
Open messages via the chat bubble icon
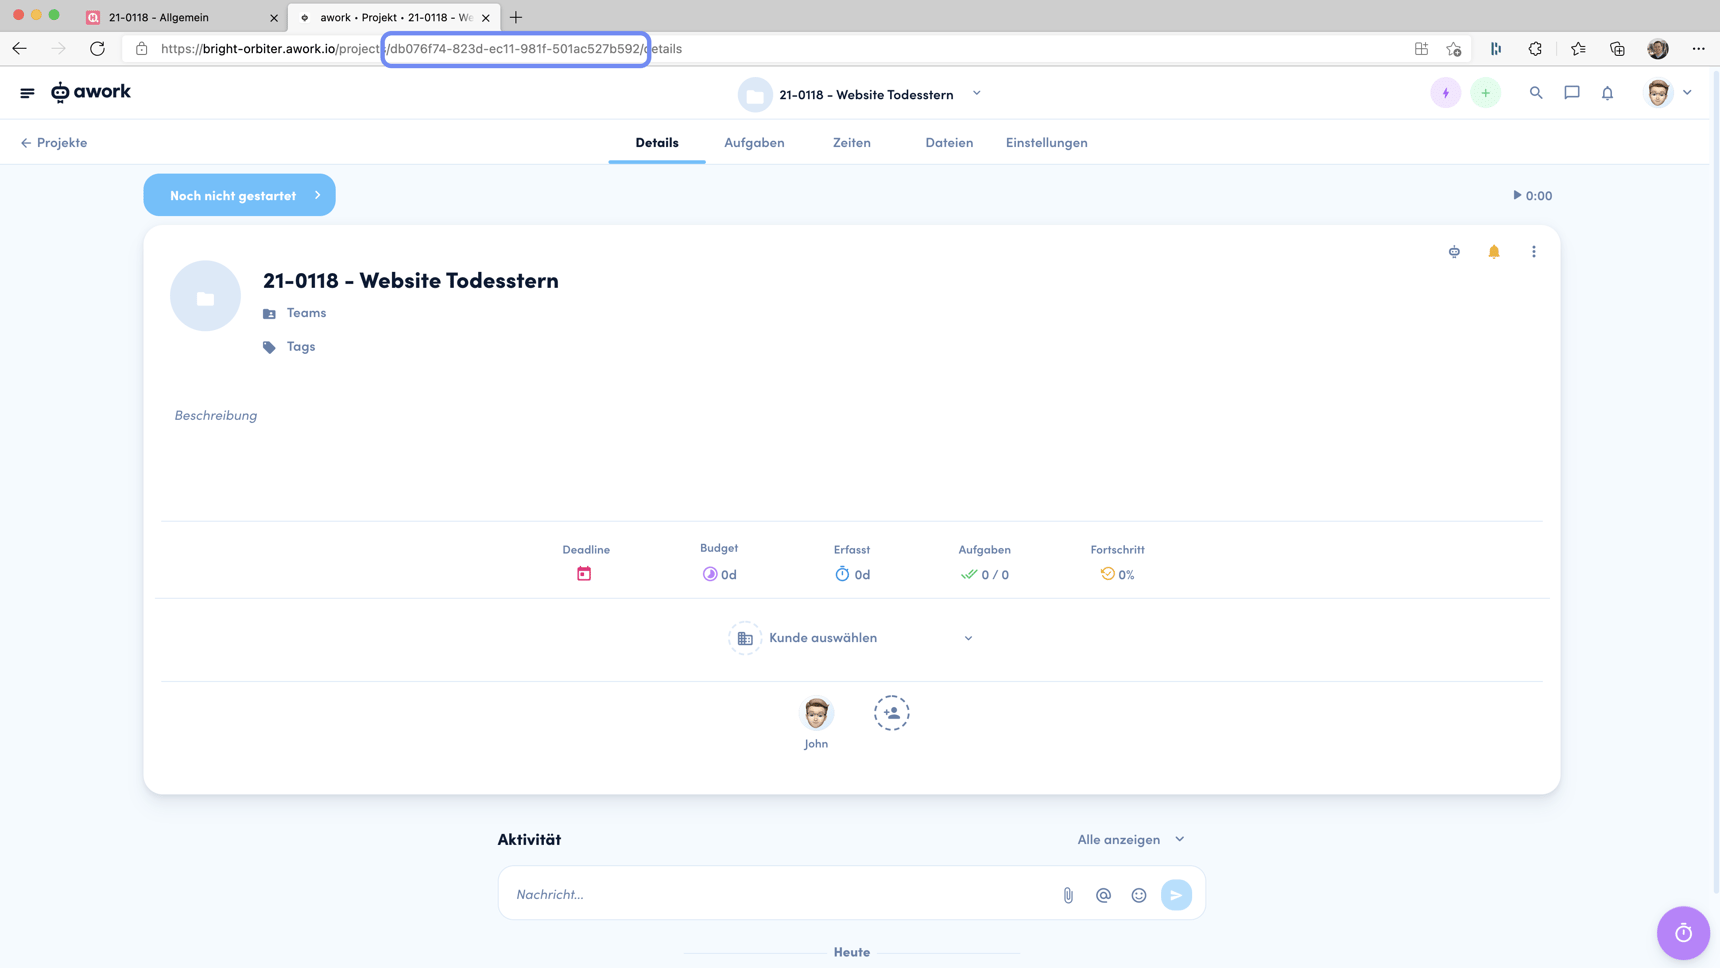(1572, 92)
